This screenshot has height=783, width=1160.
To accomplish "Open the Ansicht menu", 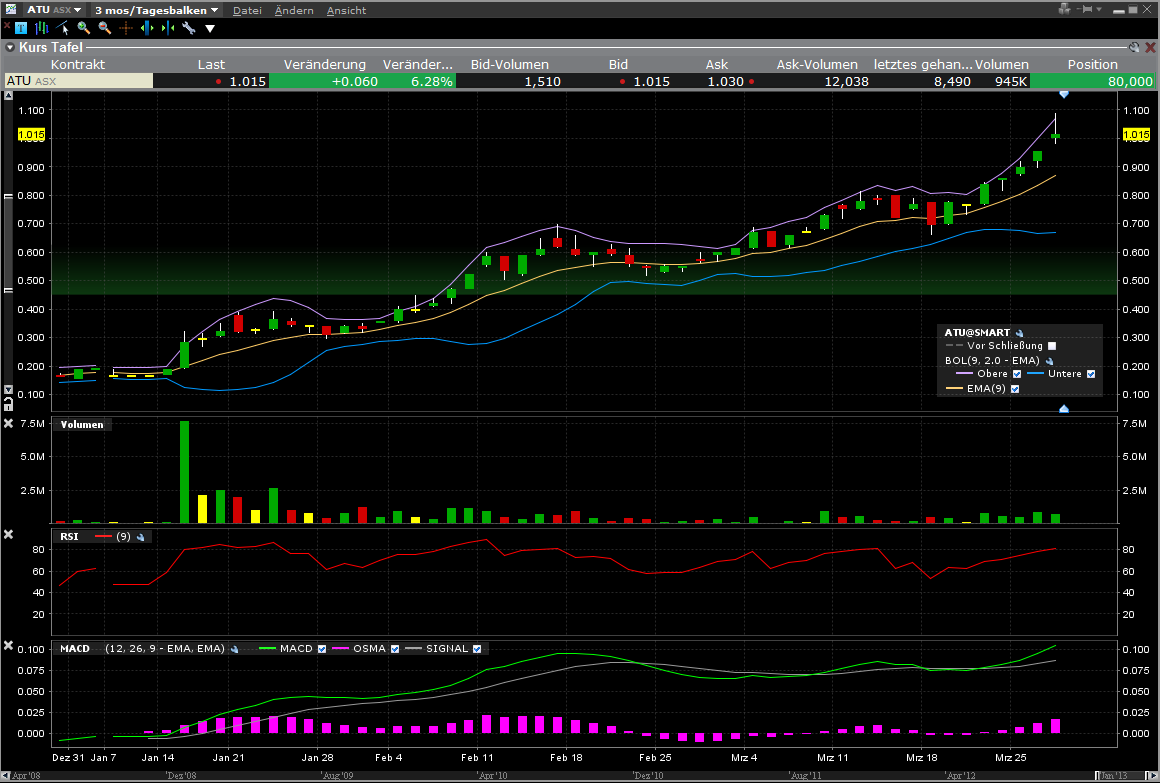I will tap(346, 10).
